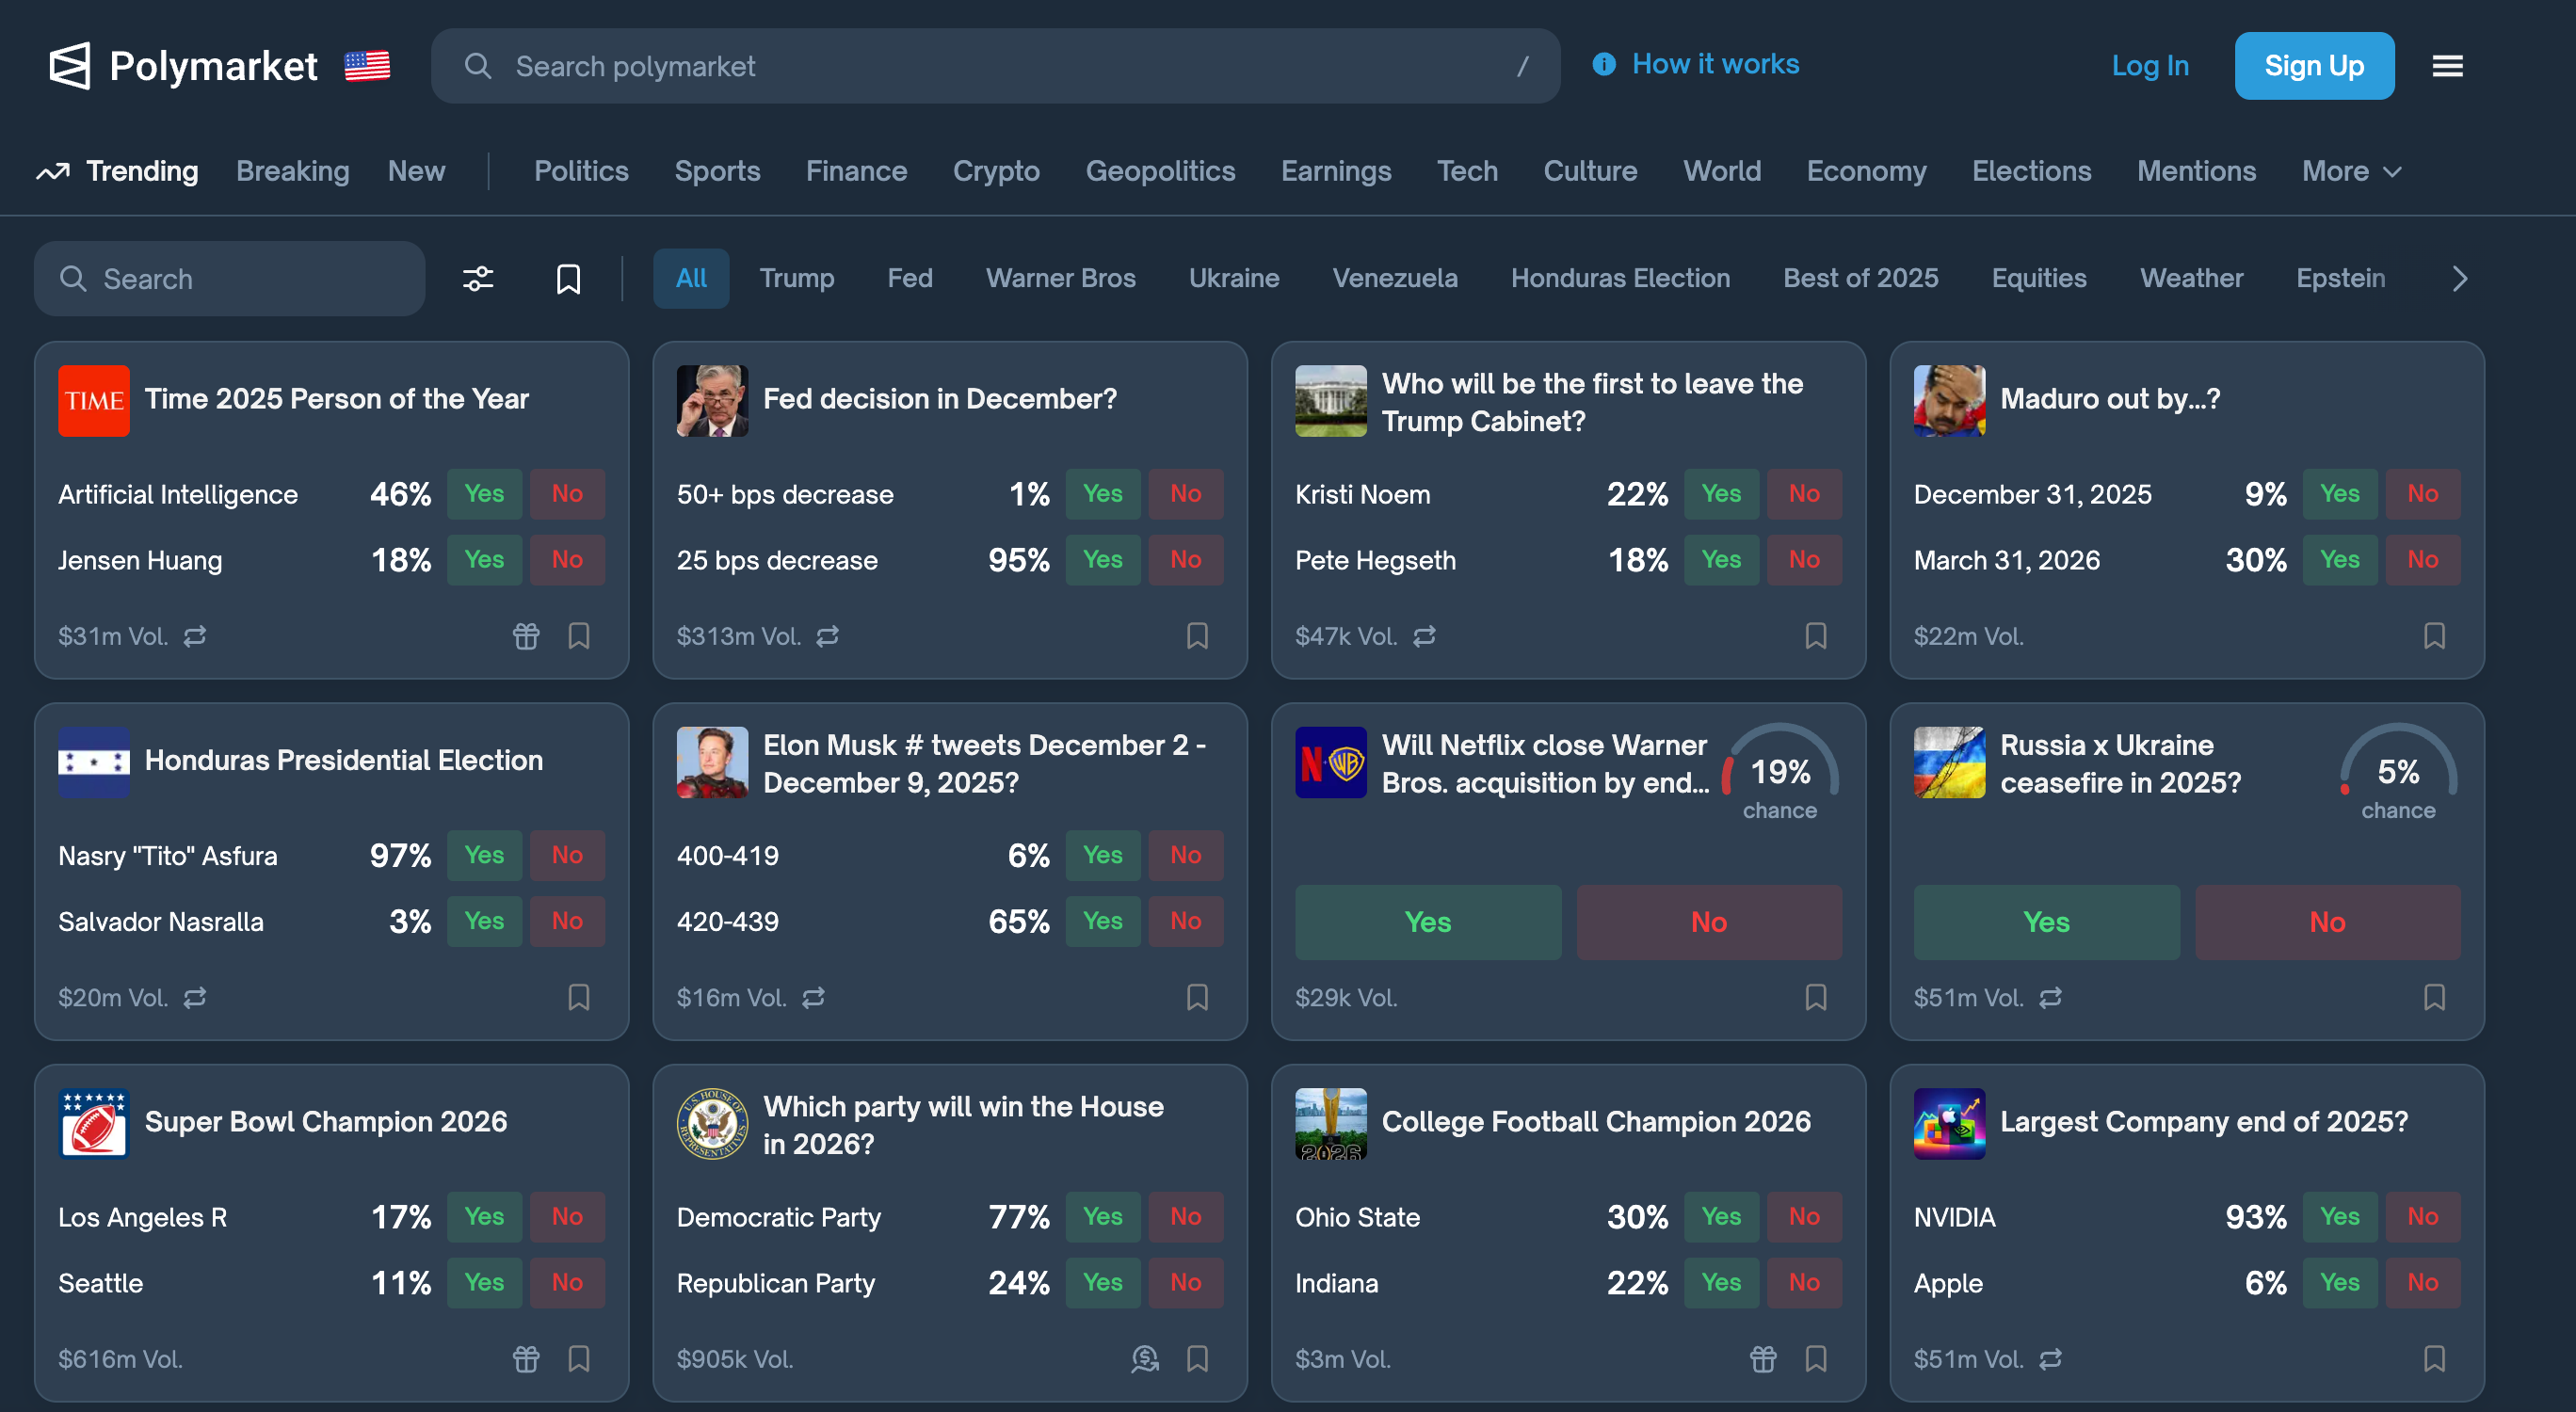The height and width of the screenshot is (1412, 2576).
Task: Bookmark the Maduro out by market
Action: tap(2434, 636)
